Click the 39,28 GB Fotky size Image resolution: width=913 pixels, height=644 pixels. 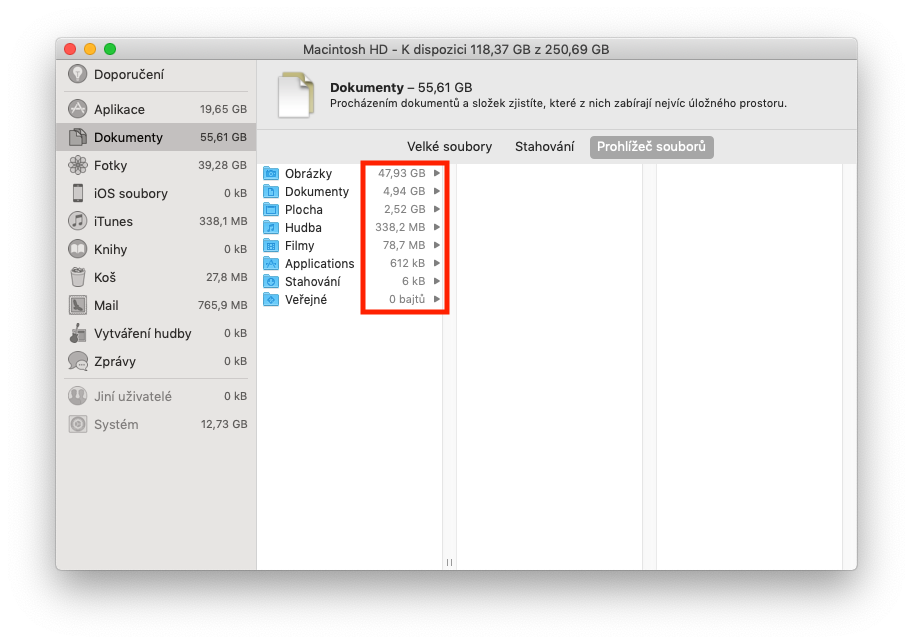(x=222, y=165)
